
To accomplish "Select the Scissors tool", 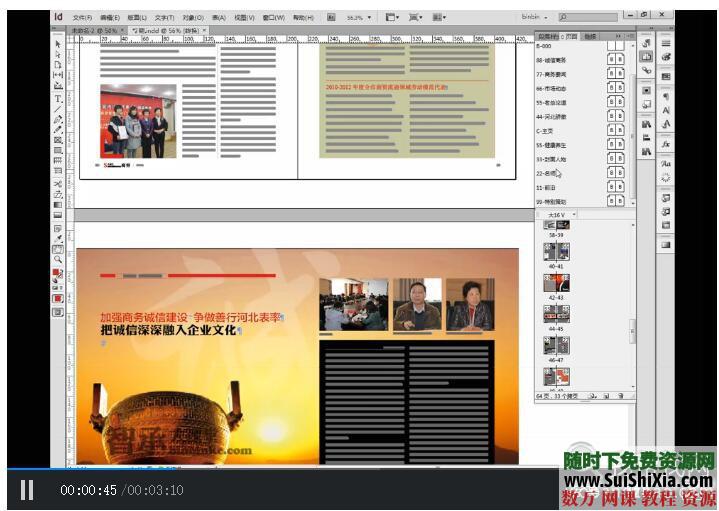I will pyautogui.click(x=58, y=184).
